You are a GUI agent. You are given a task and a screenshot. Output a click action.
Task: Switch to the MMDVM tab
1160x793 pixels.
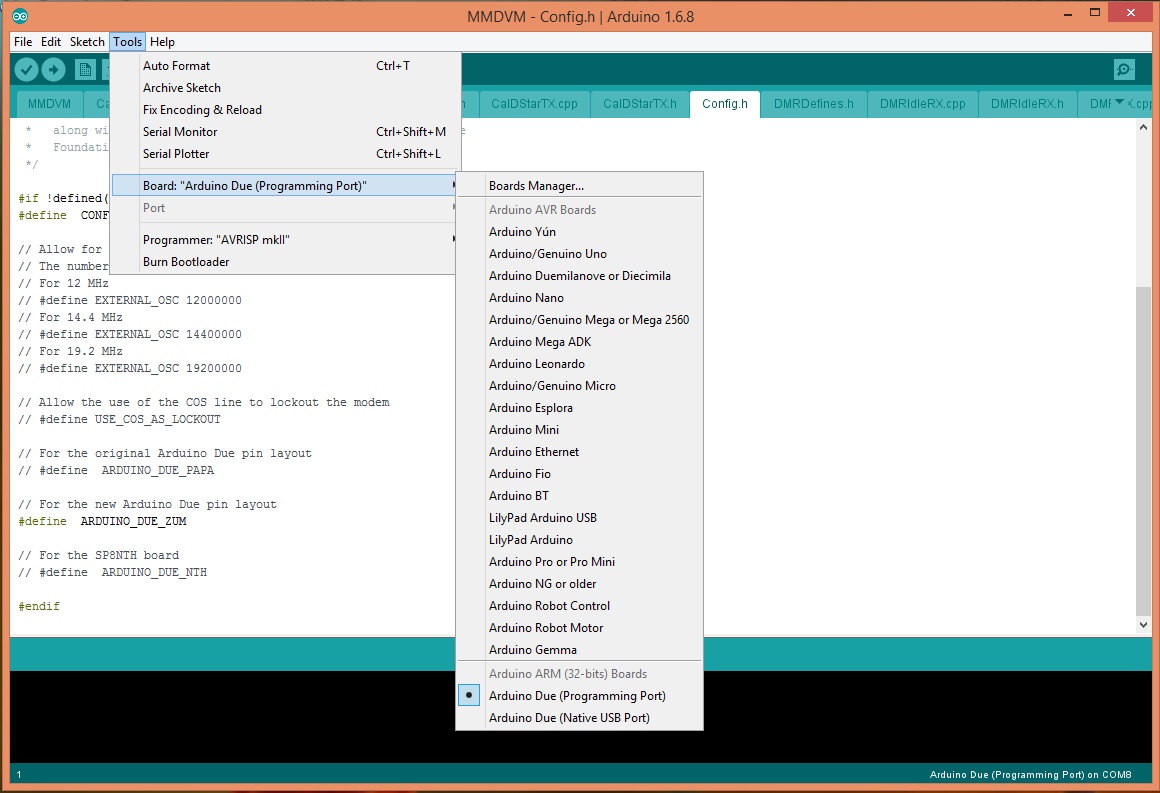pyautogui.click(x=50, y=104)
